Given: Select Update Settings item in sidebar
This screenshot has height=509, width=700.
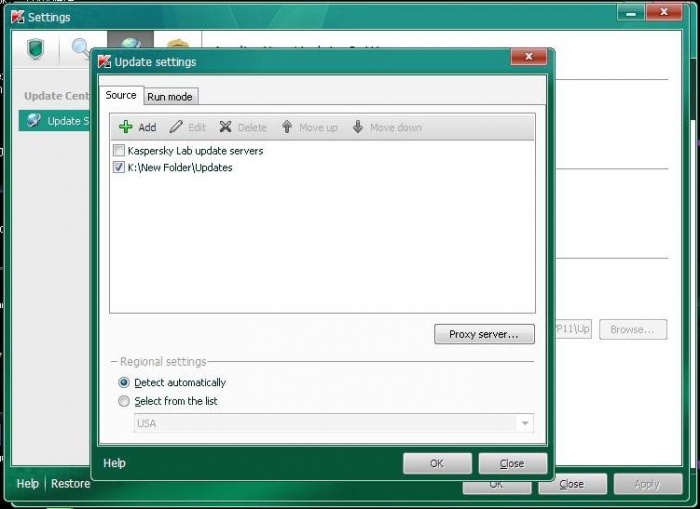Looking at the screenshot, I should click(54, 121).
